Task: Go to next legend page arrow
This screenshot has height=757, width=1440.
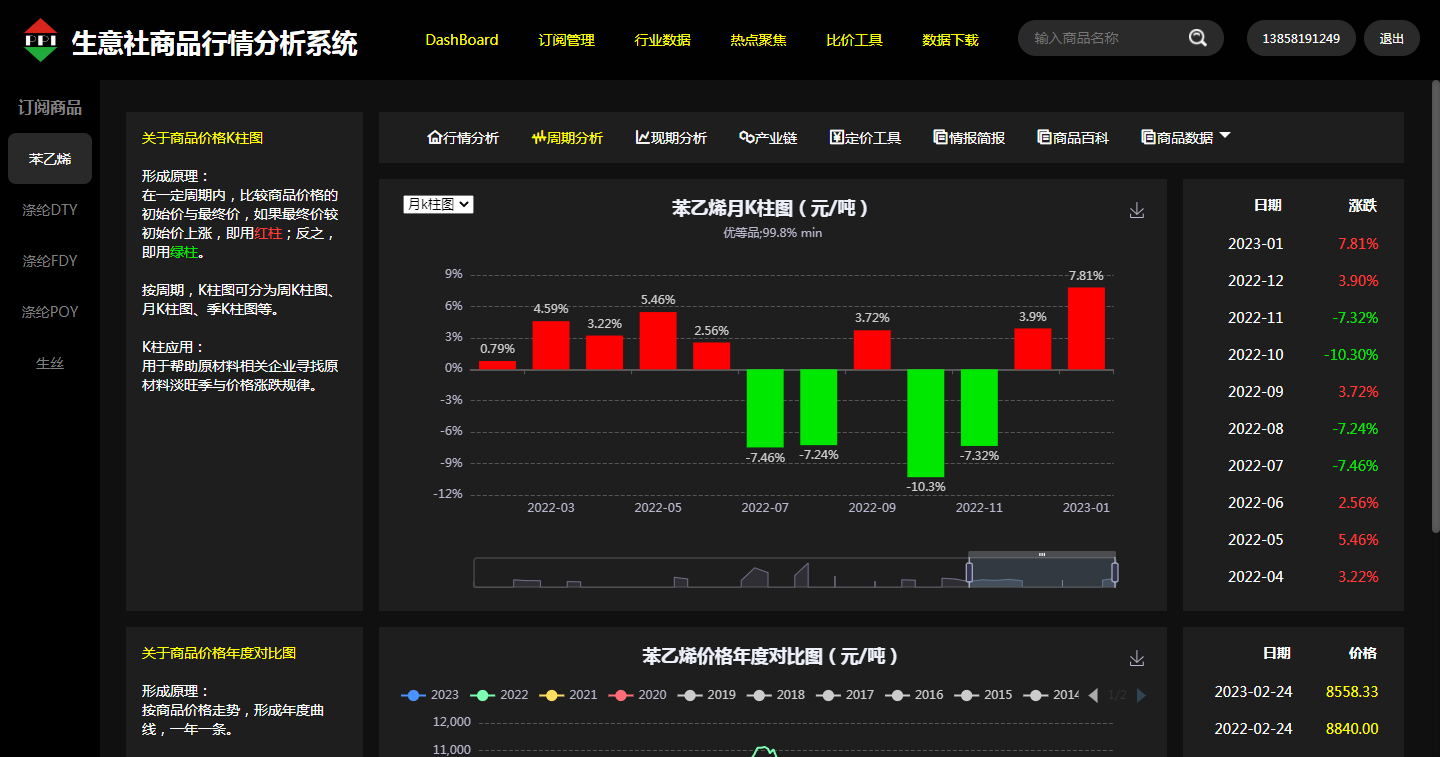Action: (1142, 695)
